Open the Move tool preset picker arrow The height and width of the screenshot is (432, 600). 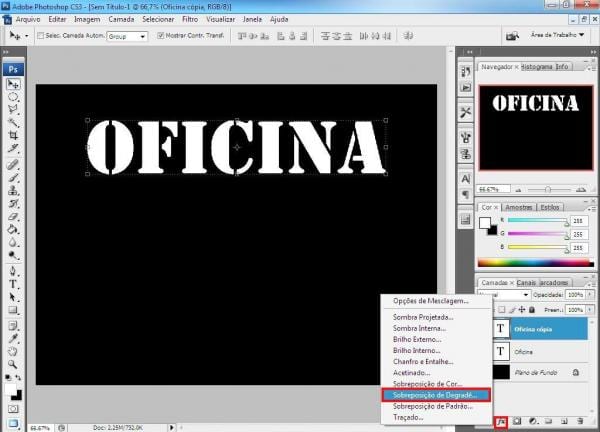[27, 36]
